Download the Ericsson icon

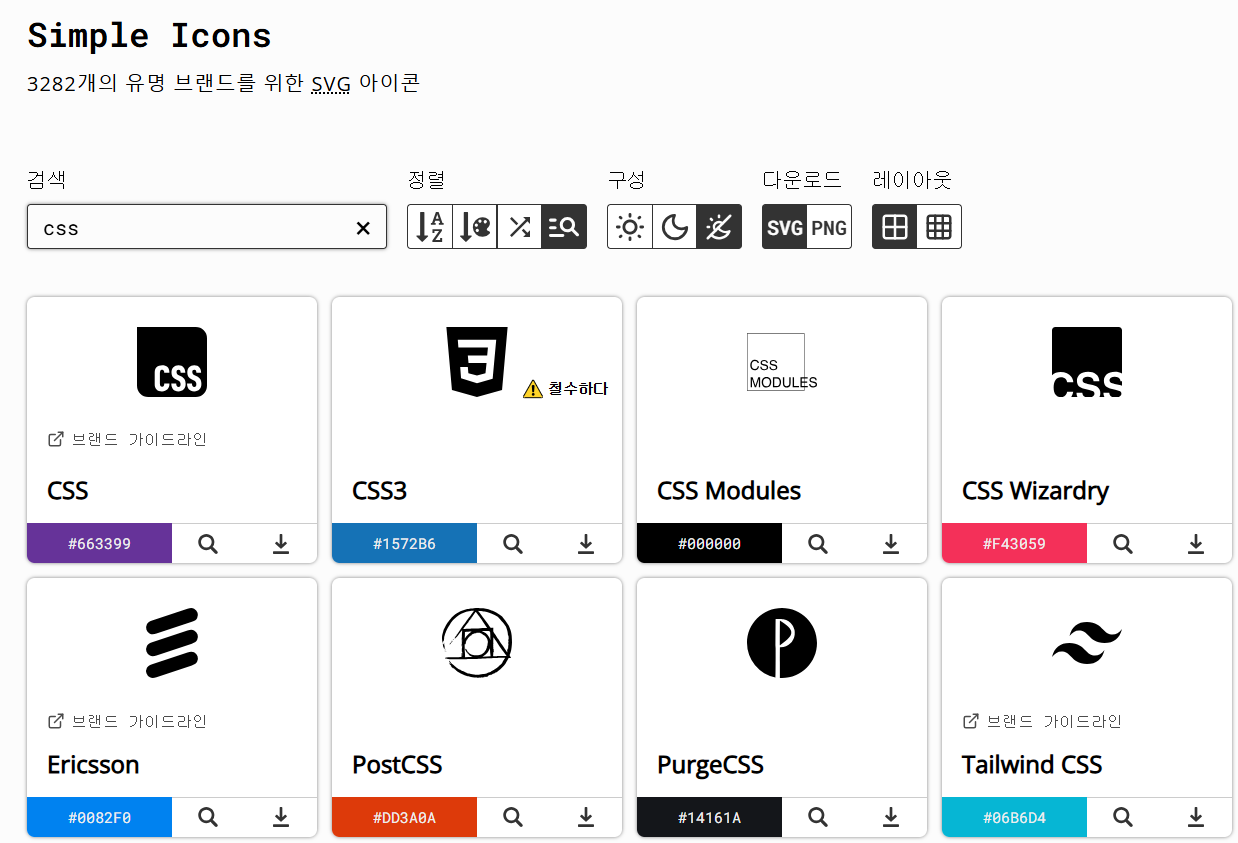pos(281,817)
